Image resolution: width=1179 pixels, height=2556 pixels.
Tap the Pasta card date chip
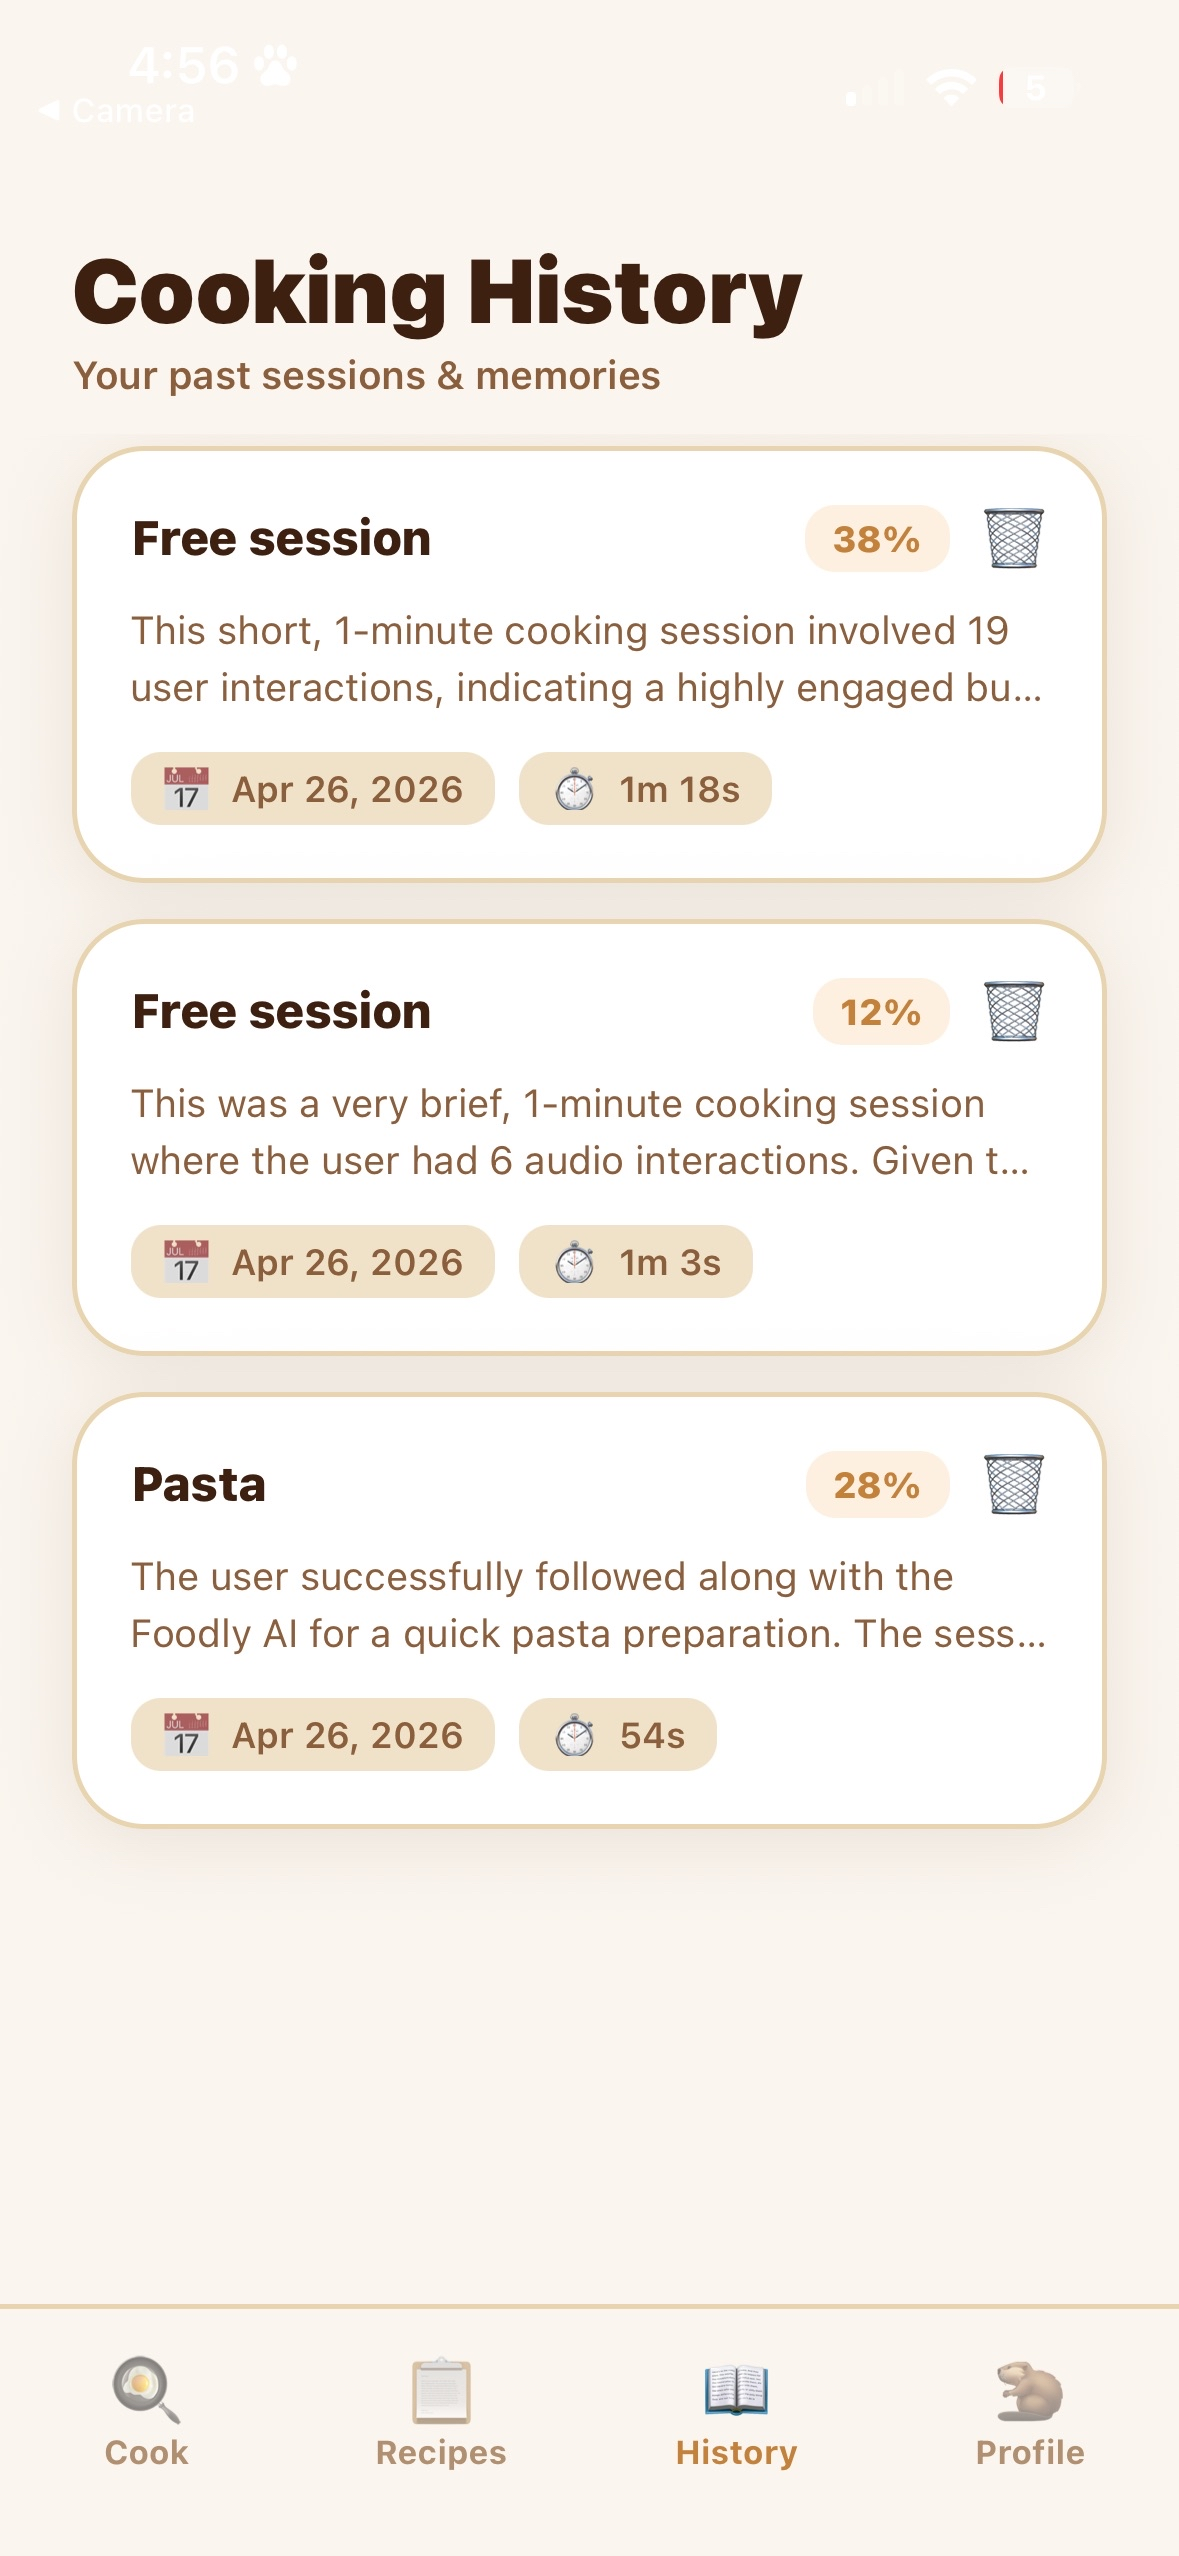[312, 1735]
